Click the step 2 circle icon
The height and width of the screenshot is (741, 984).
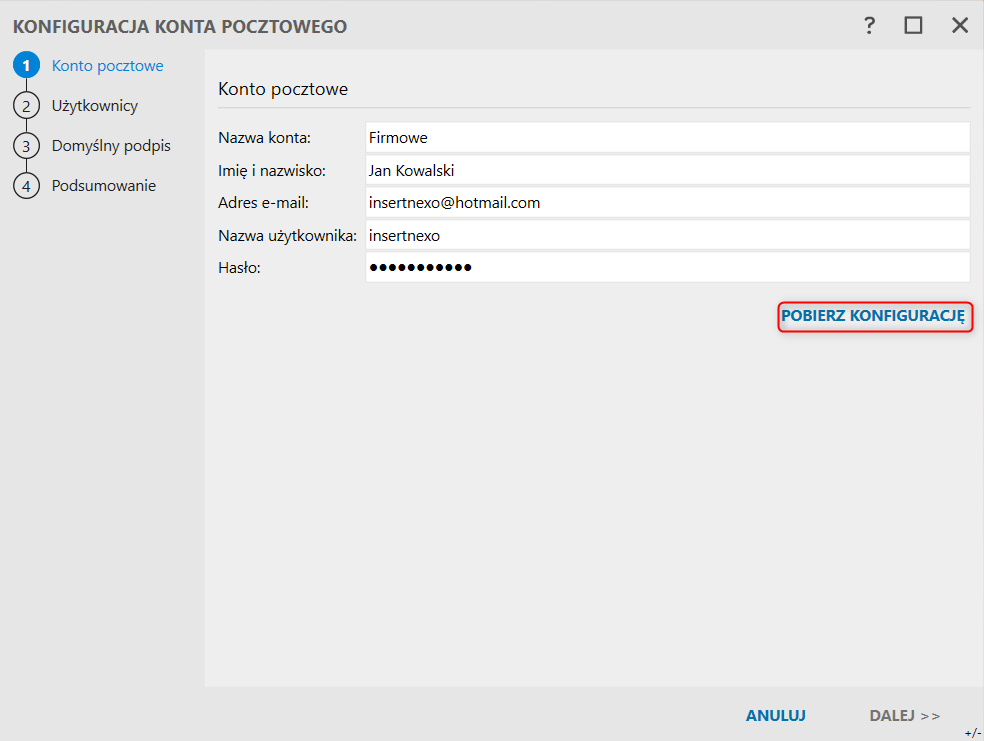(26, 105)
